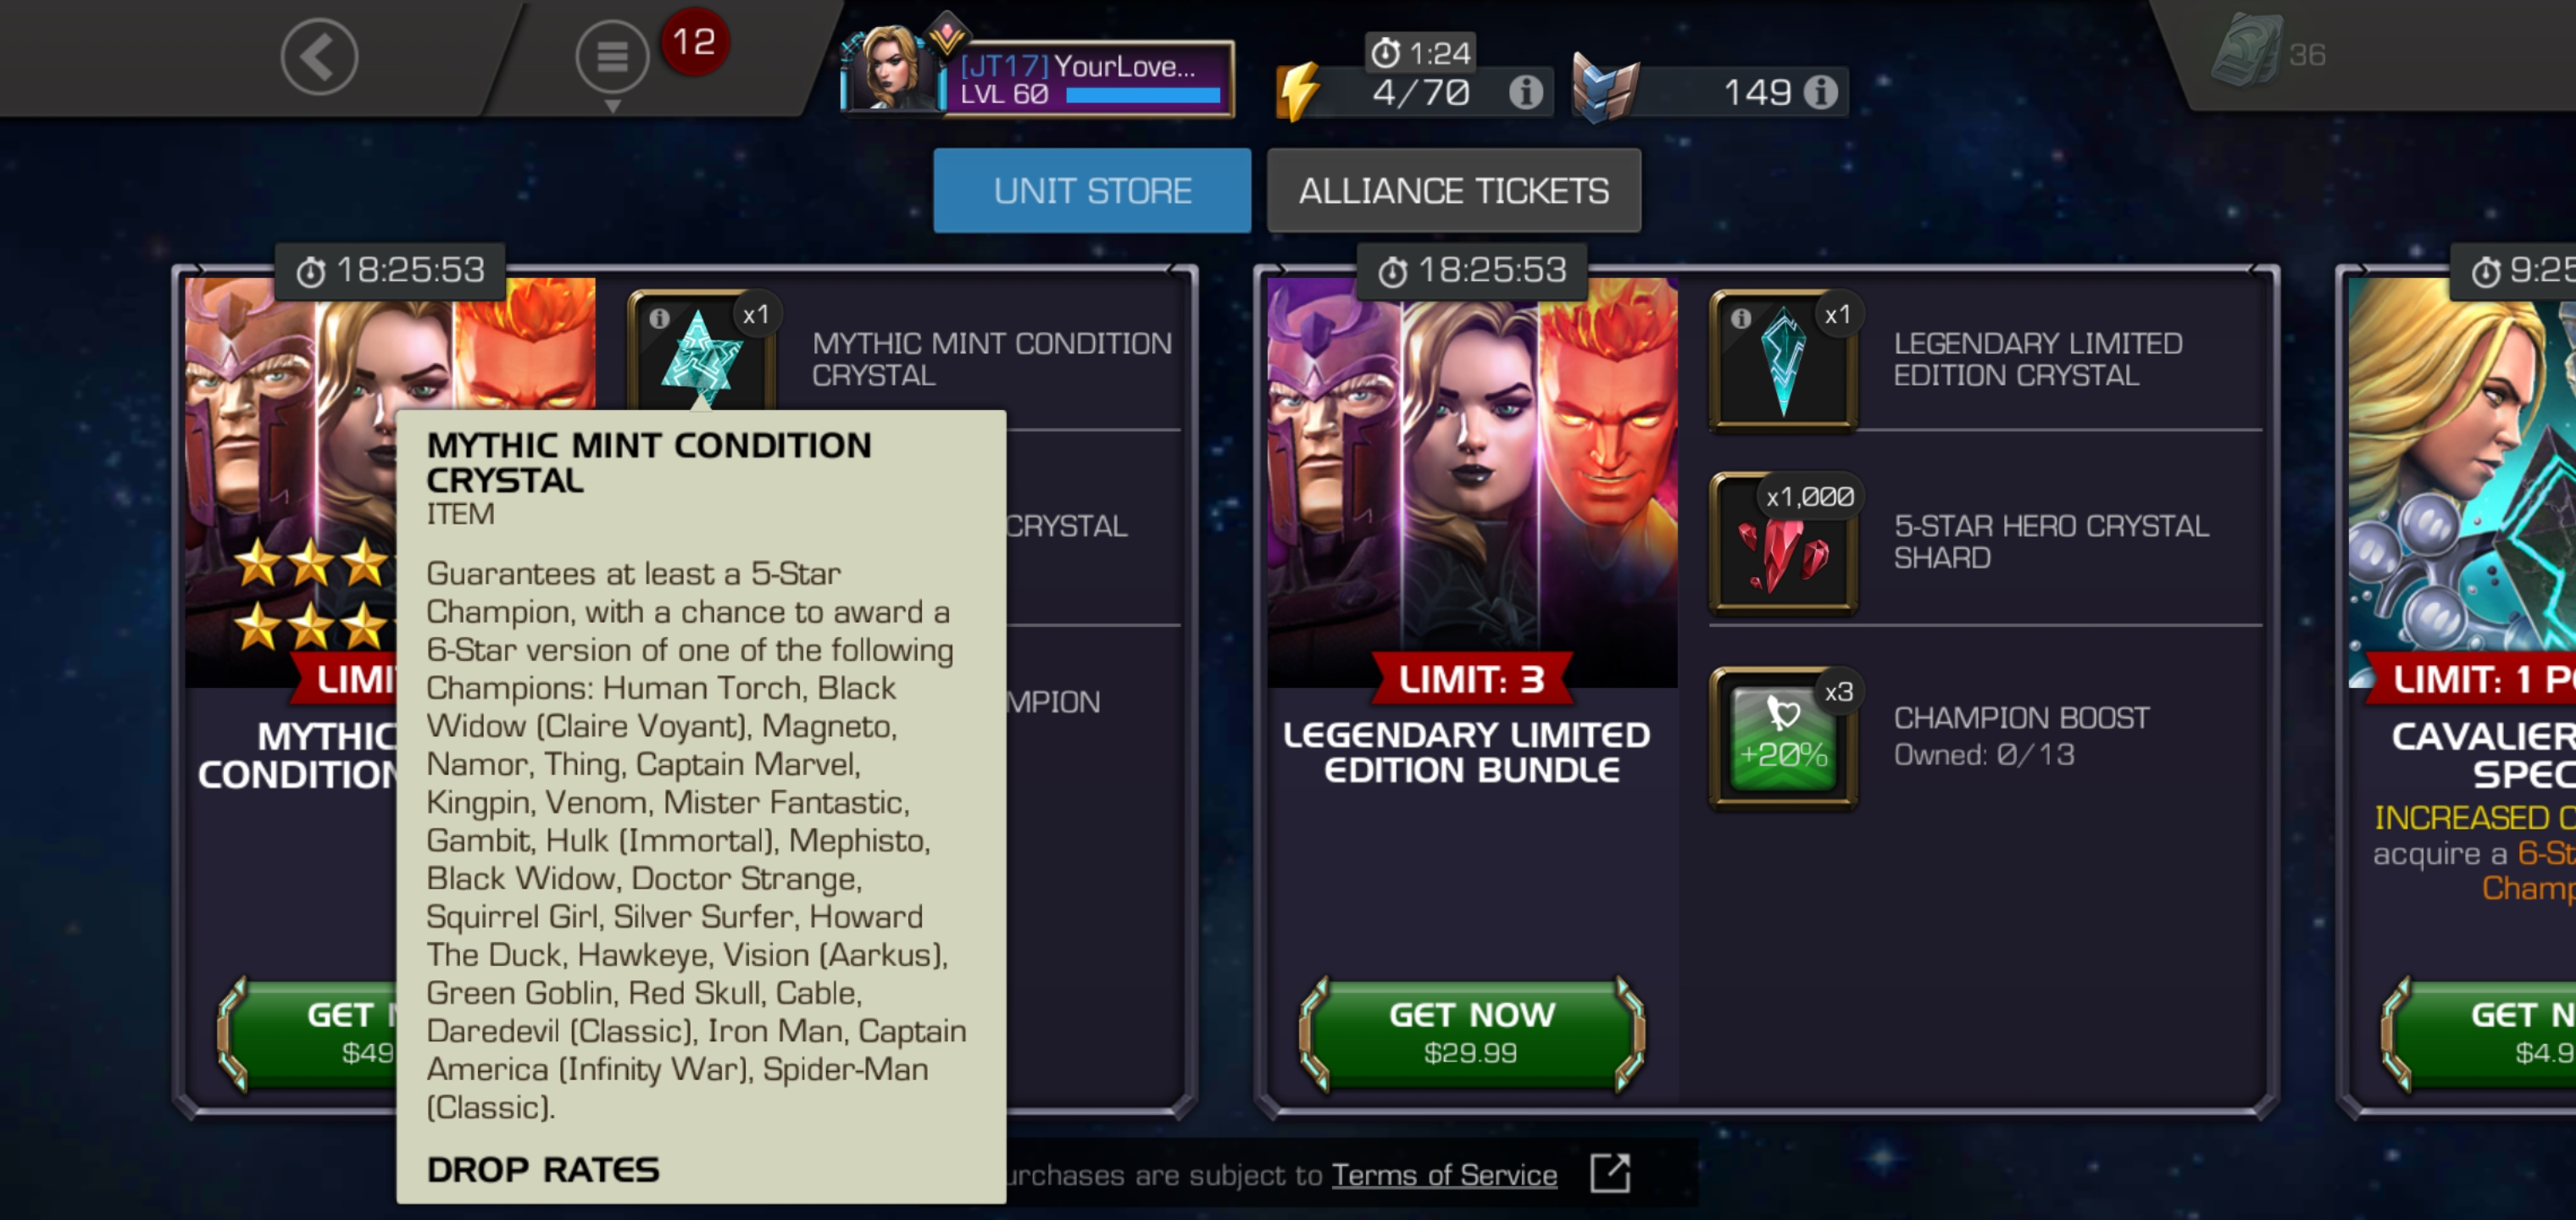
Task: Expand the Drop Rates section
Action: (x=543, y=1169)
